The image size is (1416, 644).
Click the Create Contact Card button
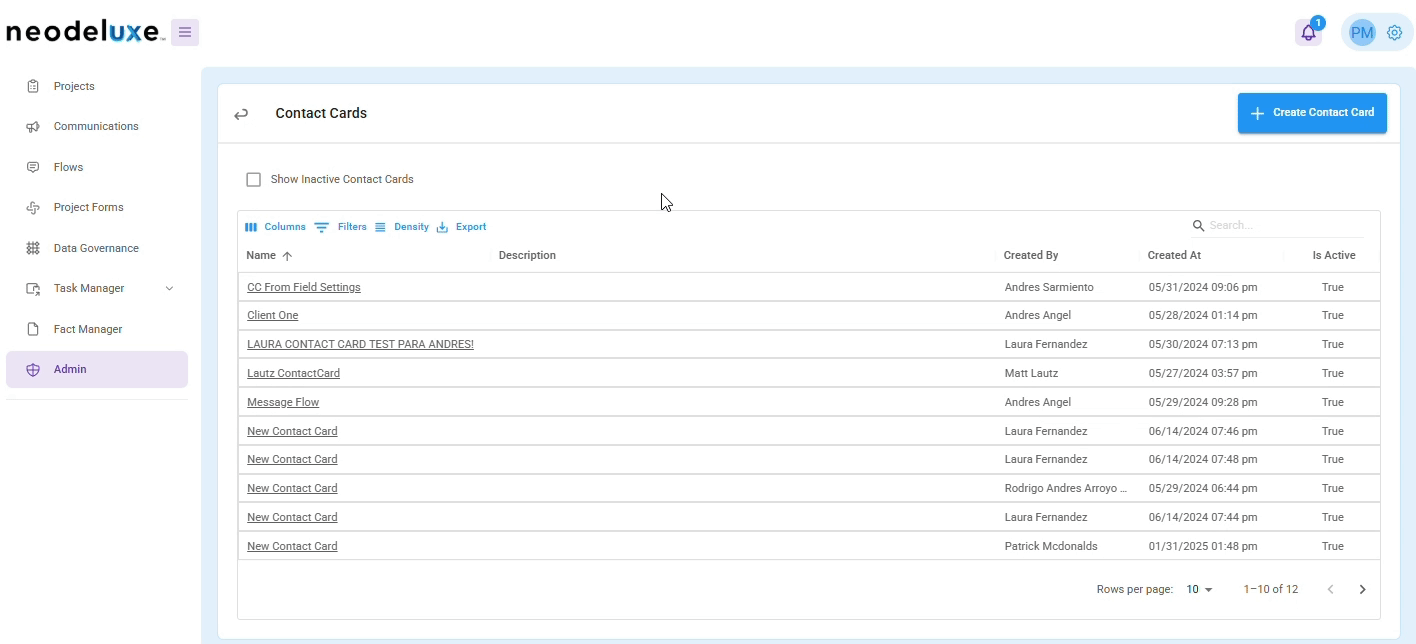pyautogui.click(x=1312, y=113)
